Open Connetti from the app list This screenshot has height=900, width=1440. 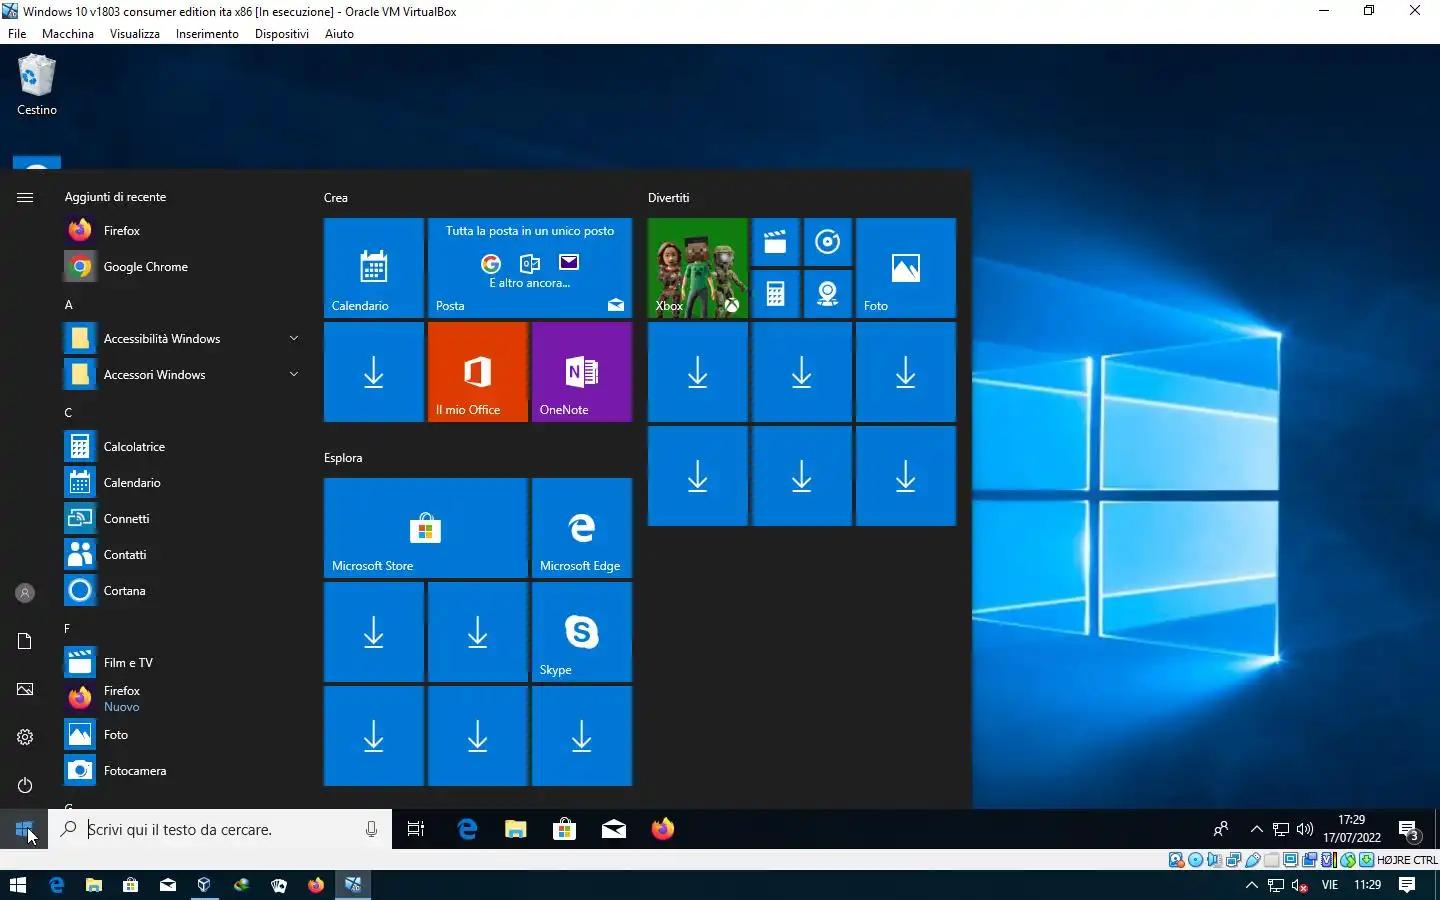tap(180, 519)
